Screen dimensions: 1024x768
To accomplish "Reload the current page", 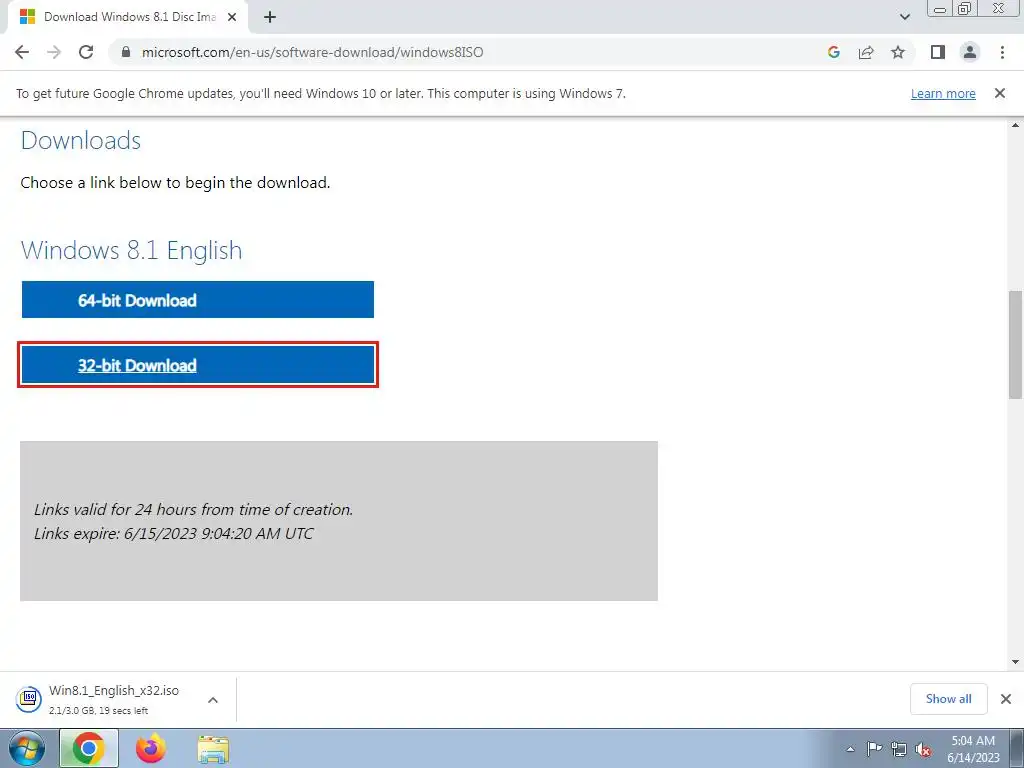I will pyautogui.click(x=86, y=52).
